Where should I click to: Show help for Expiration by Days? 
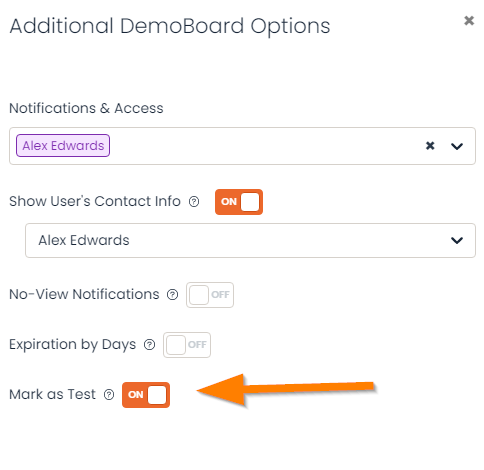click(x=149, y=345)
